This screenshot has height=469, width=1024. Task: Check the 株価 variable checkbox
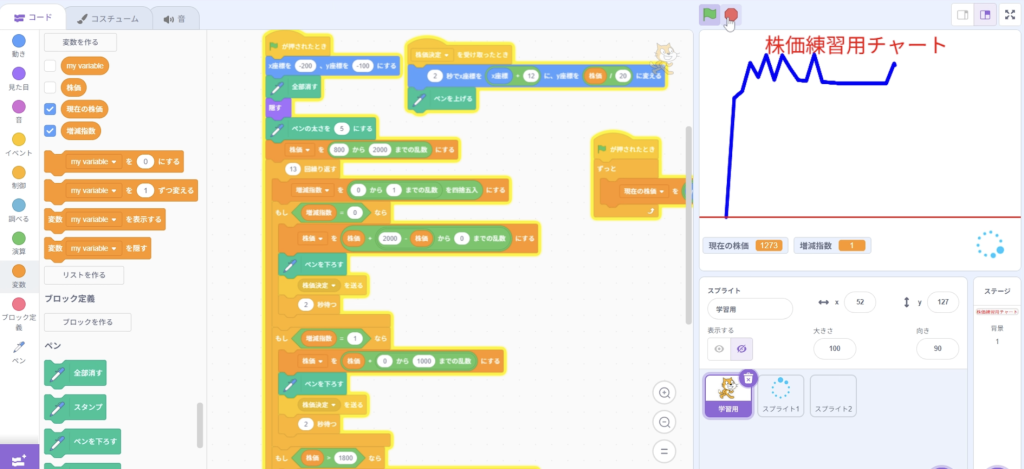tap(50, 87)
